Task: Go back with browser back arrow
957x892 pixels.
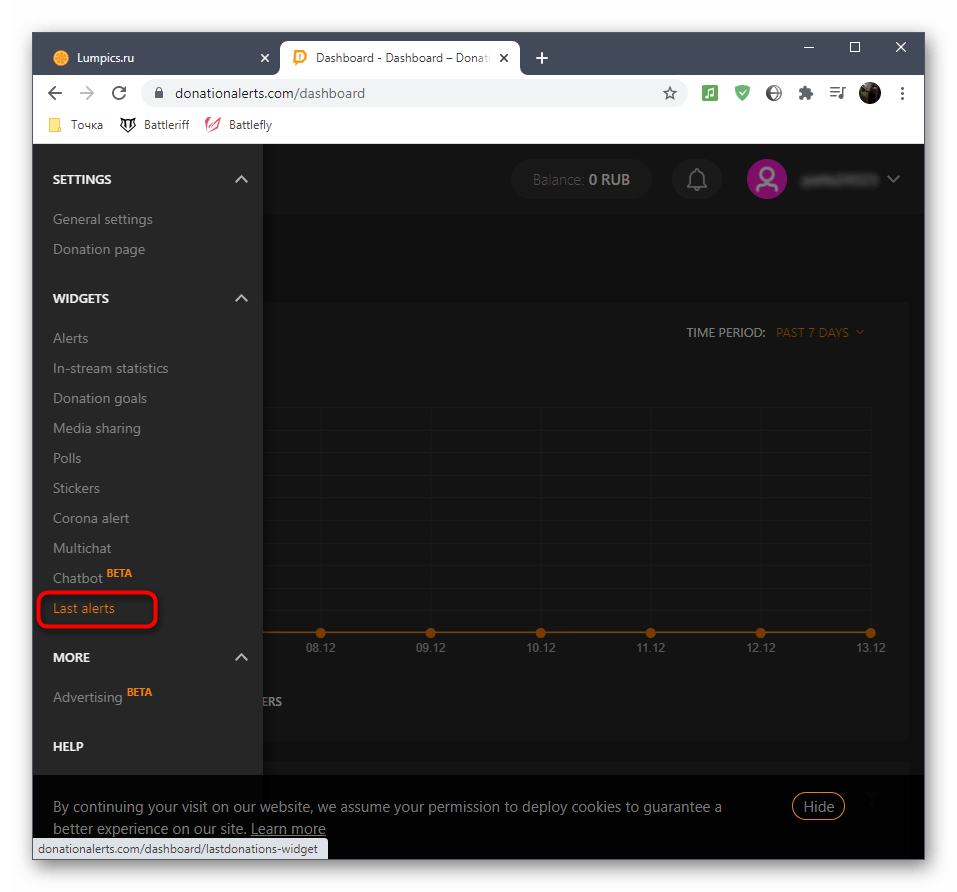Action: click(55, 93)
